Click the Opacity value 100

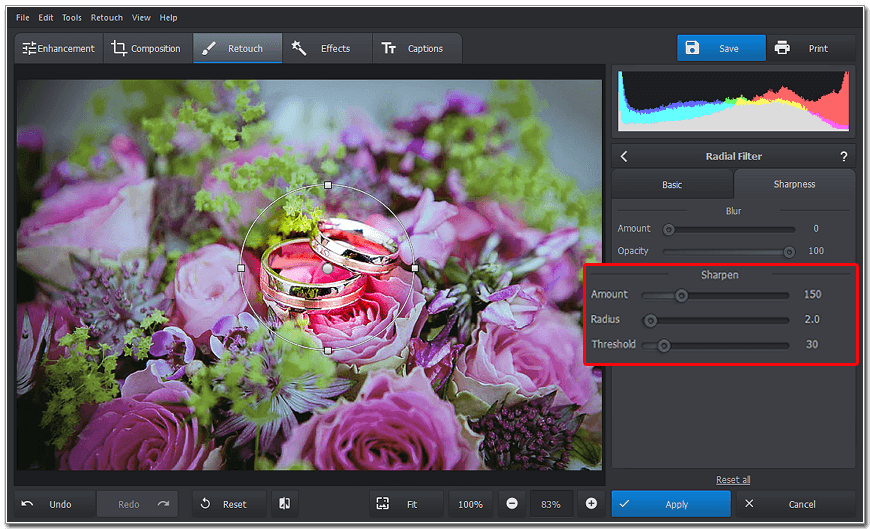coord(816,251)
